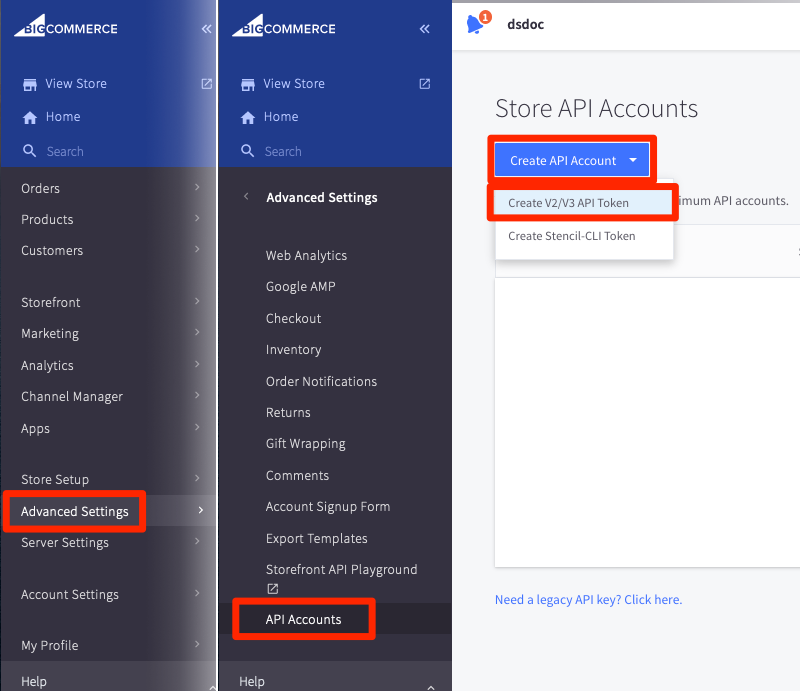Image resolution: width=800 pixels, height=691 pixels.
Task: Expand the Storefront menu chevron
Action: [x=197, y=301]
